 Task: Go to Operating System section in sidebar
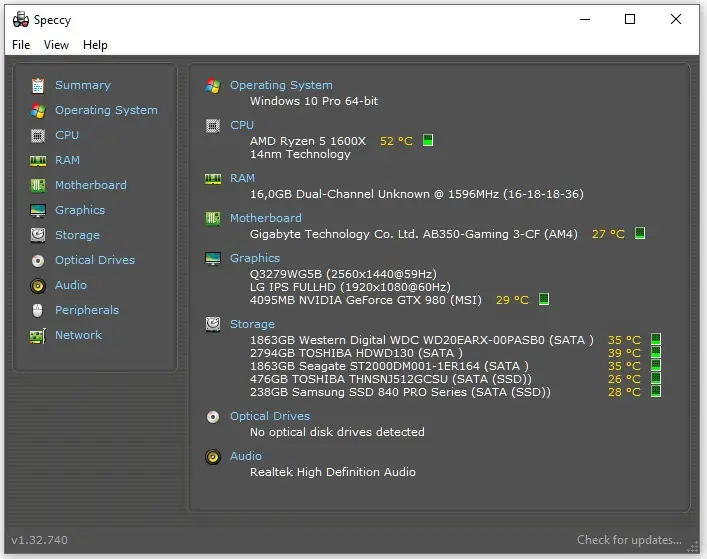click(x=106, y=110)
